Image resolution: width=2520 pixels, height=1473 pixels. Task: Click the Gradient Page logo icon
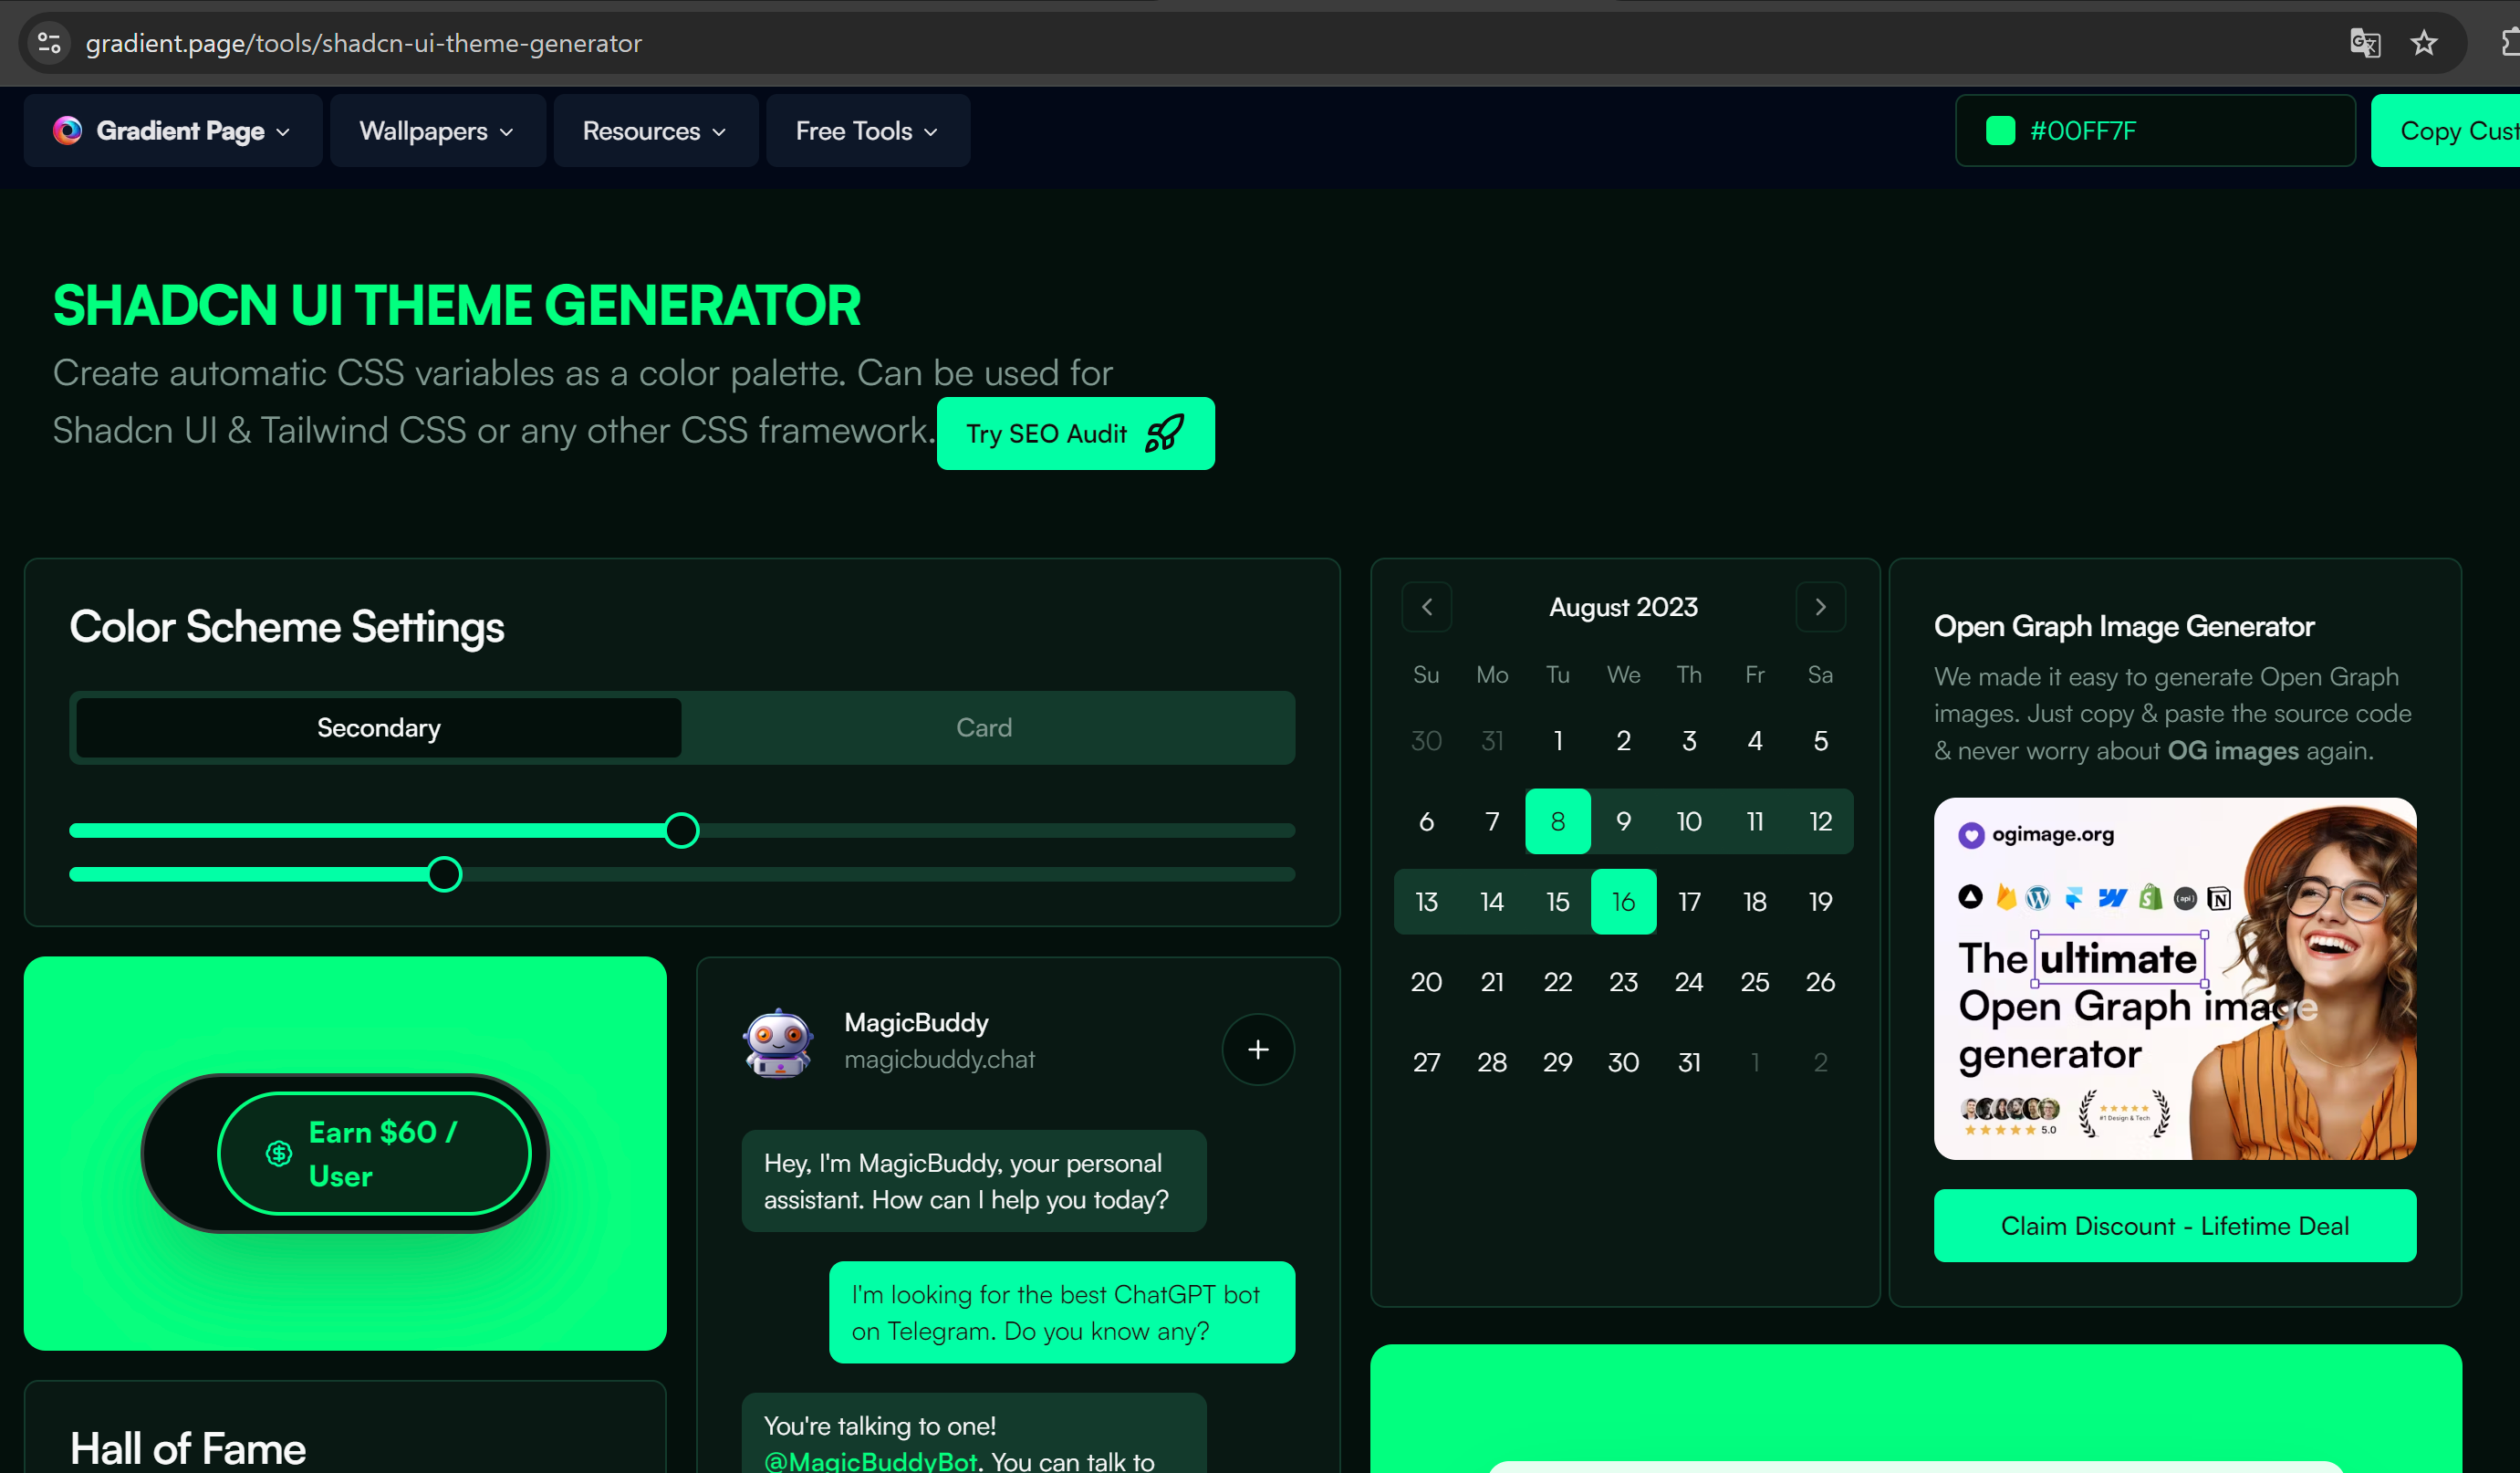67,130
